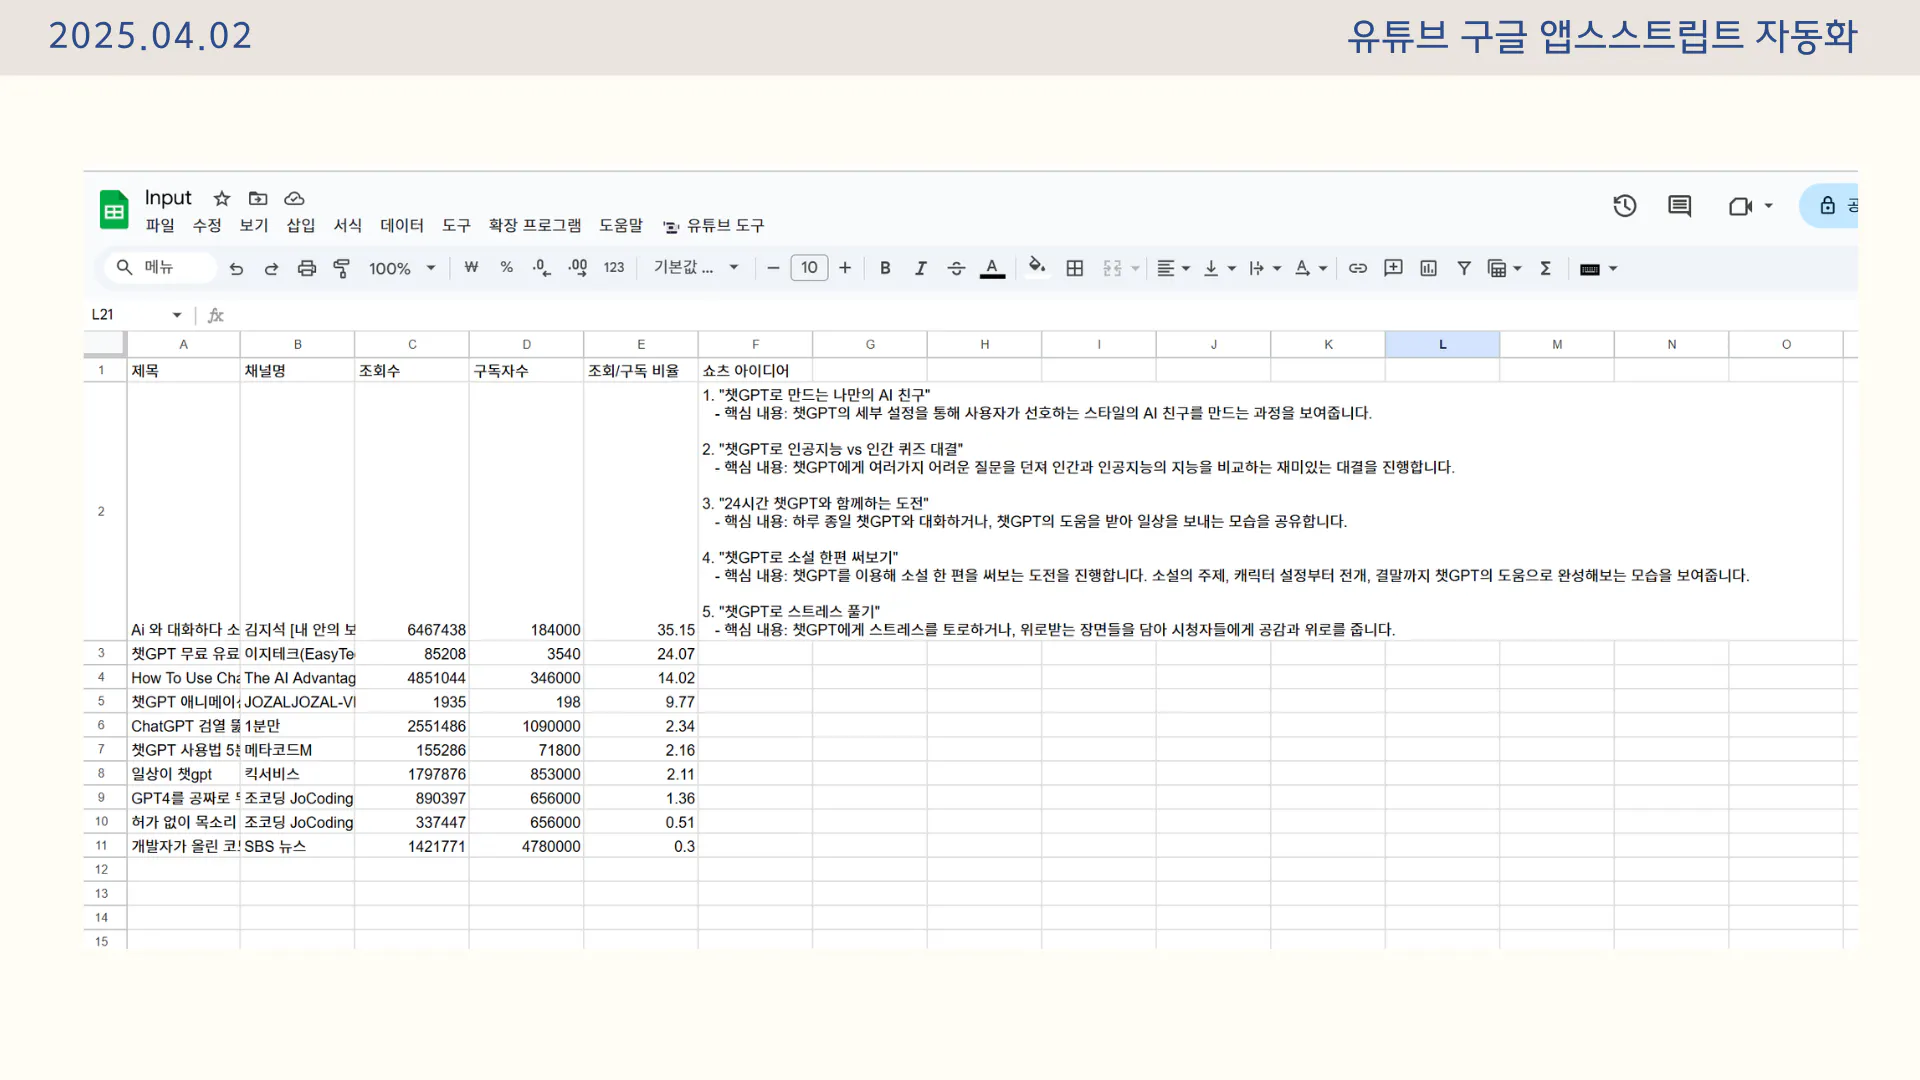Click the merge cells icon
1920x1080 pixels.
point(1112,268)
